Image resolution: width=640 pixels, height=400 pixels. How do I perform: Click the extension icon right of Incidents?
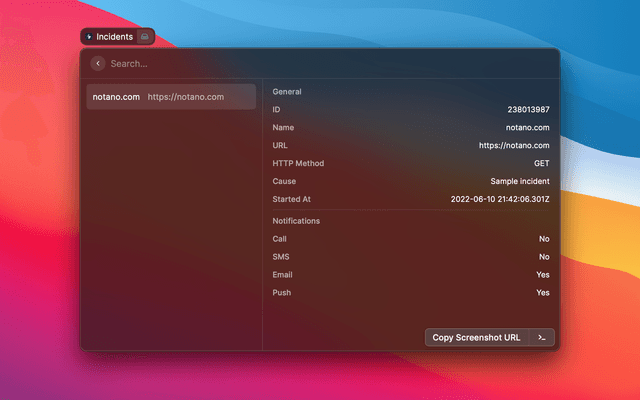[x=145, y=37]
